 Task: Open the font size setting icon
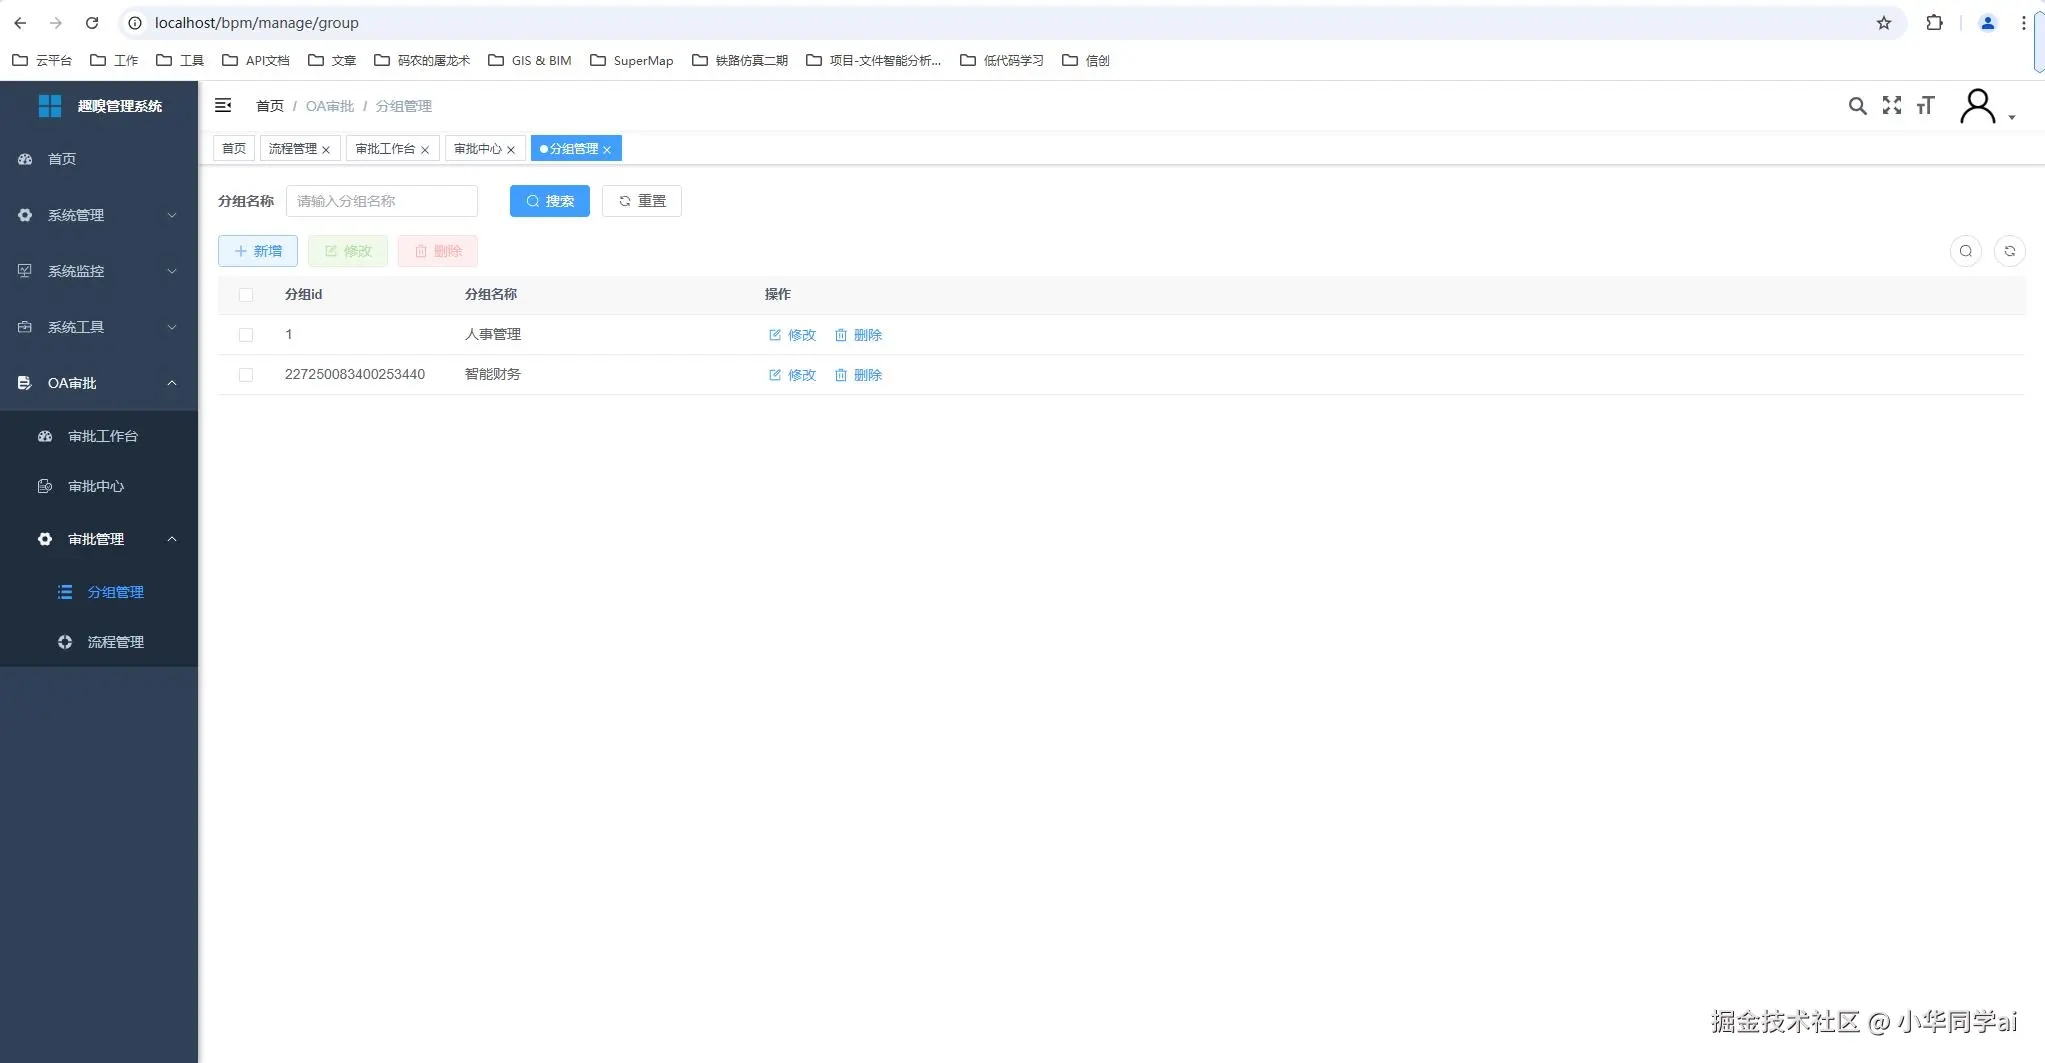(1926, 106)
